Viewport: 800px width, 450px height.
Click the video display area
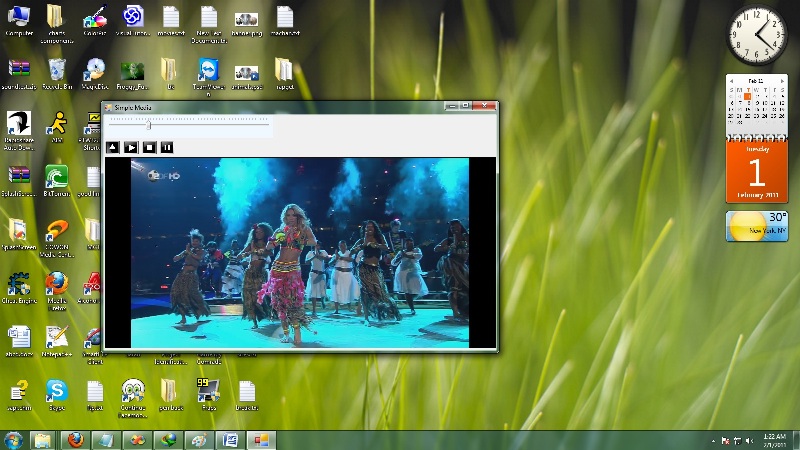tap(300, 252)
